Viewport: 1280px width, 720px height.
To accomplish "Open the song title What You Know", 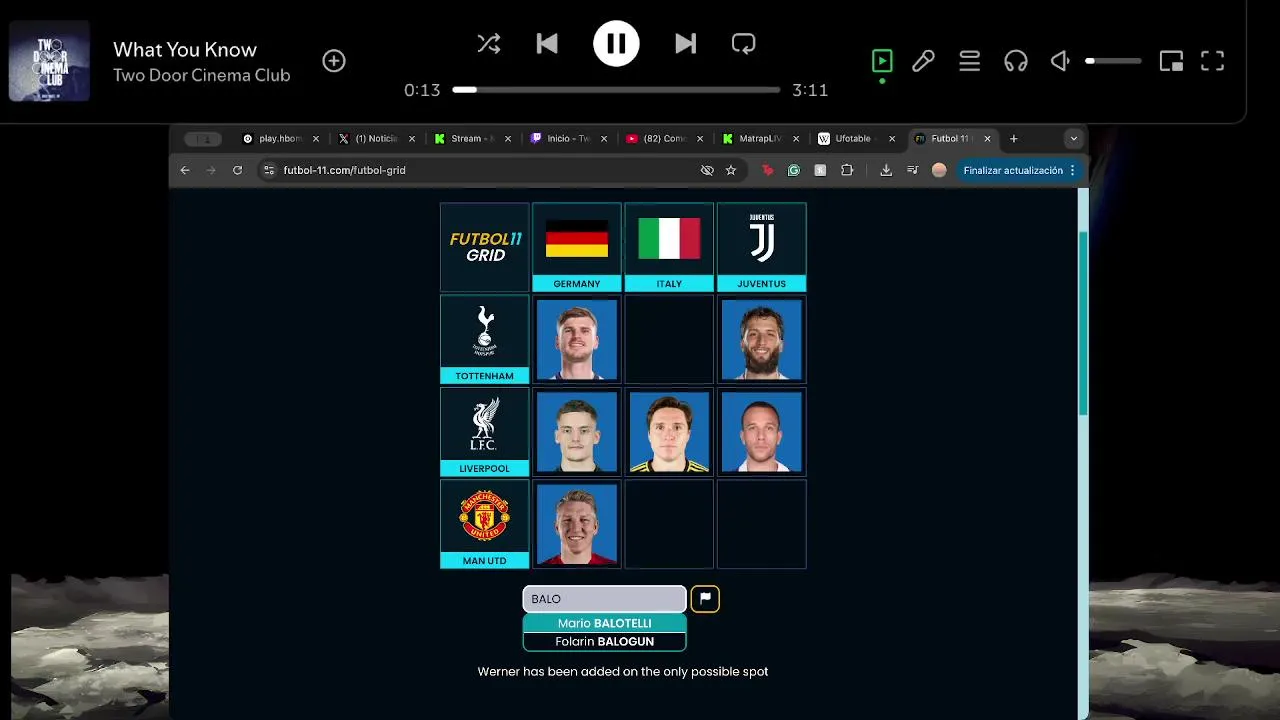I will (x=185, y=49).
